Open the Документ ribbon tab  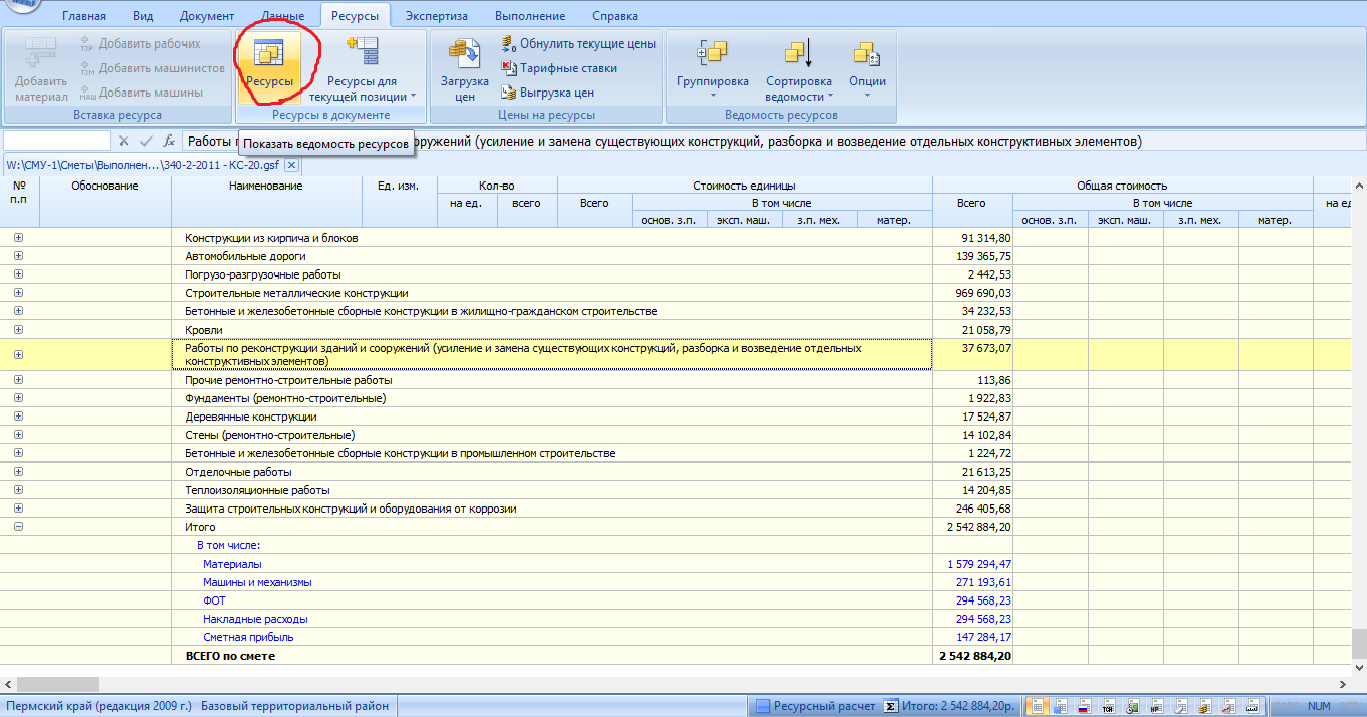point(207,16)
